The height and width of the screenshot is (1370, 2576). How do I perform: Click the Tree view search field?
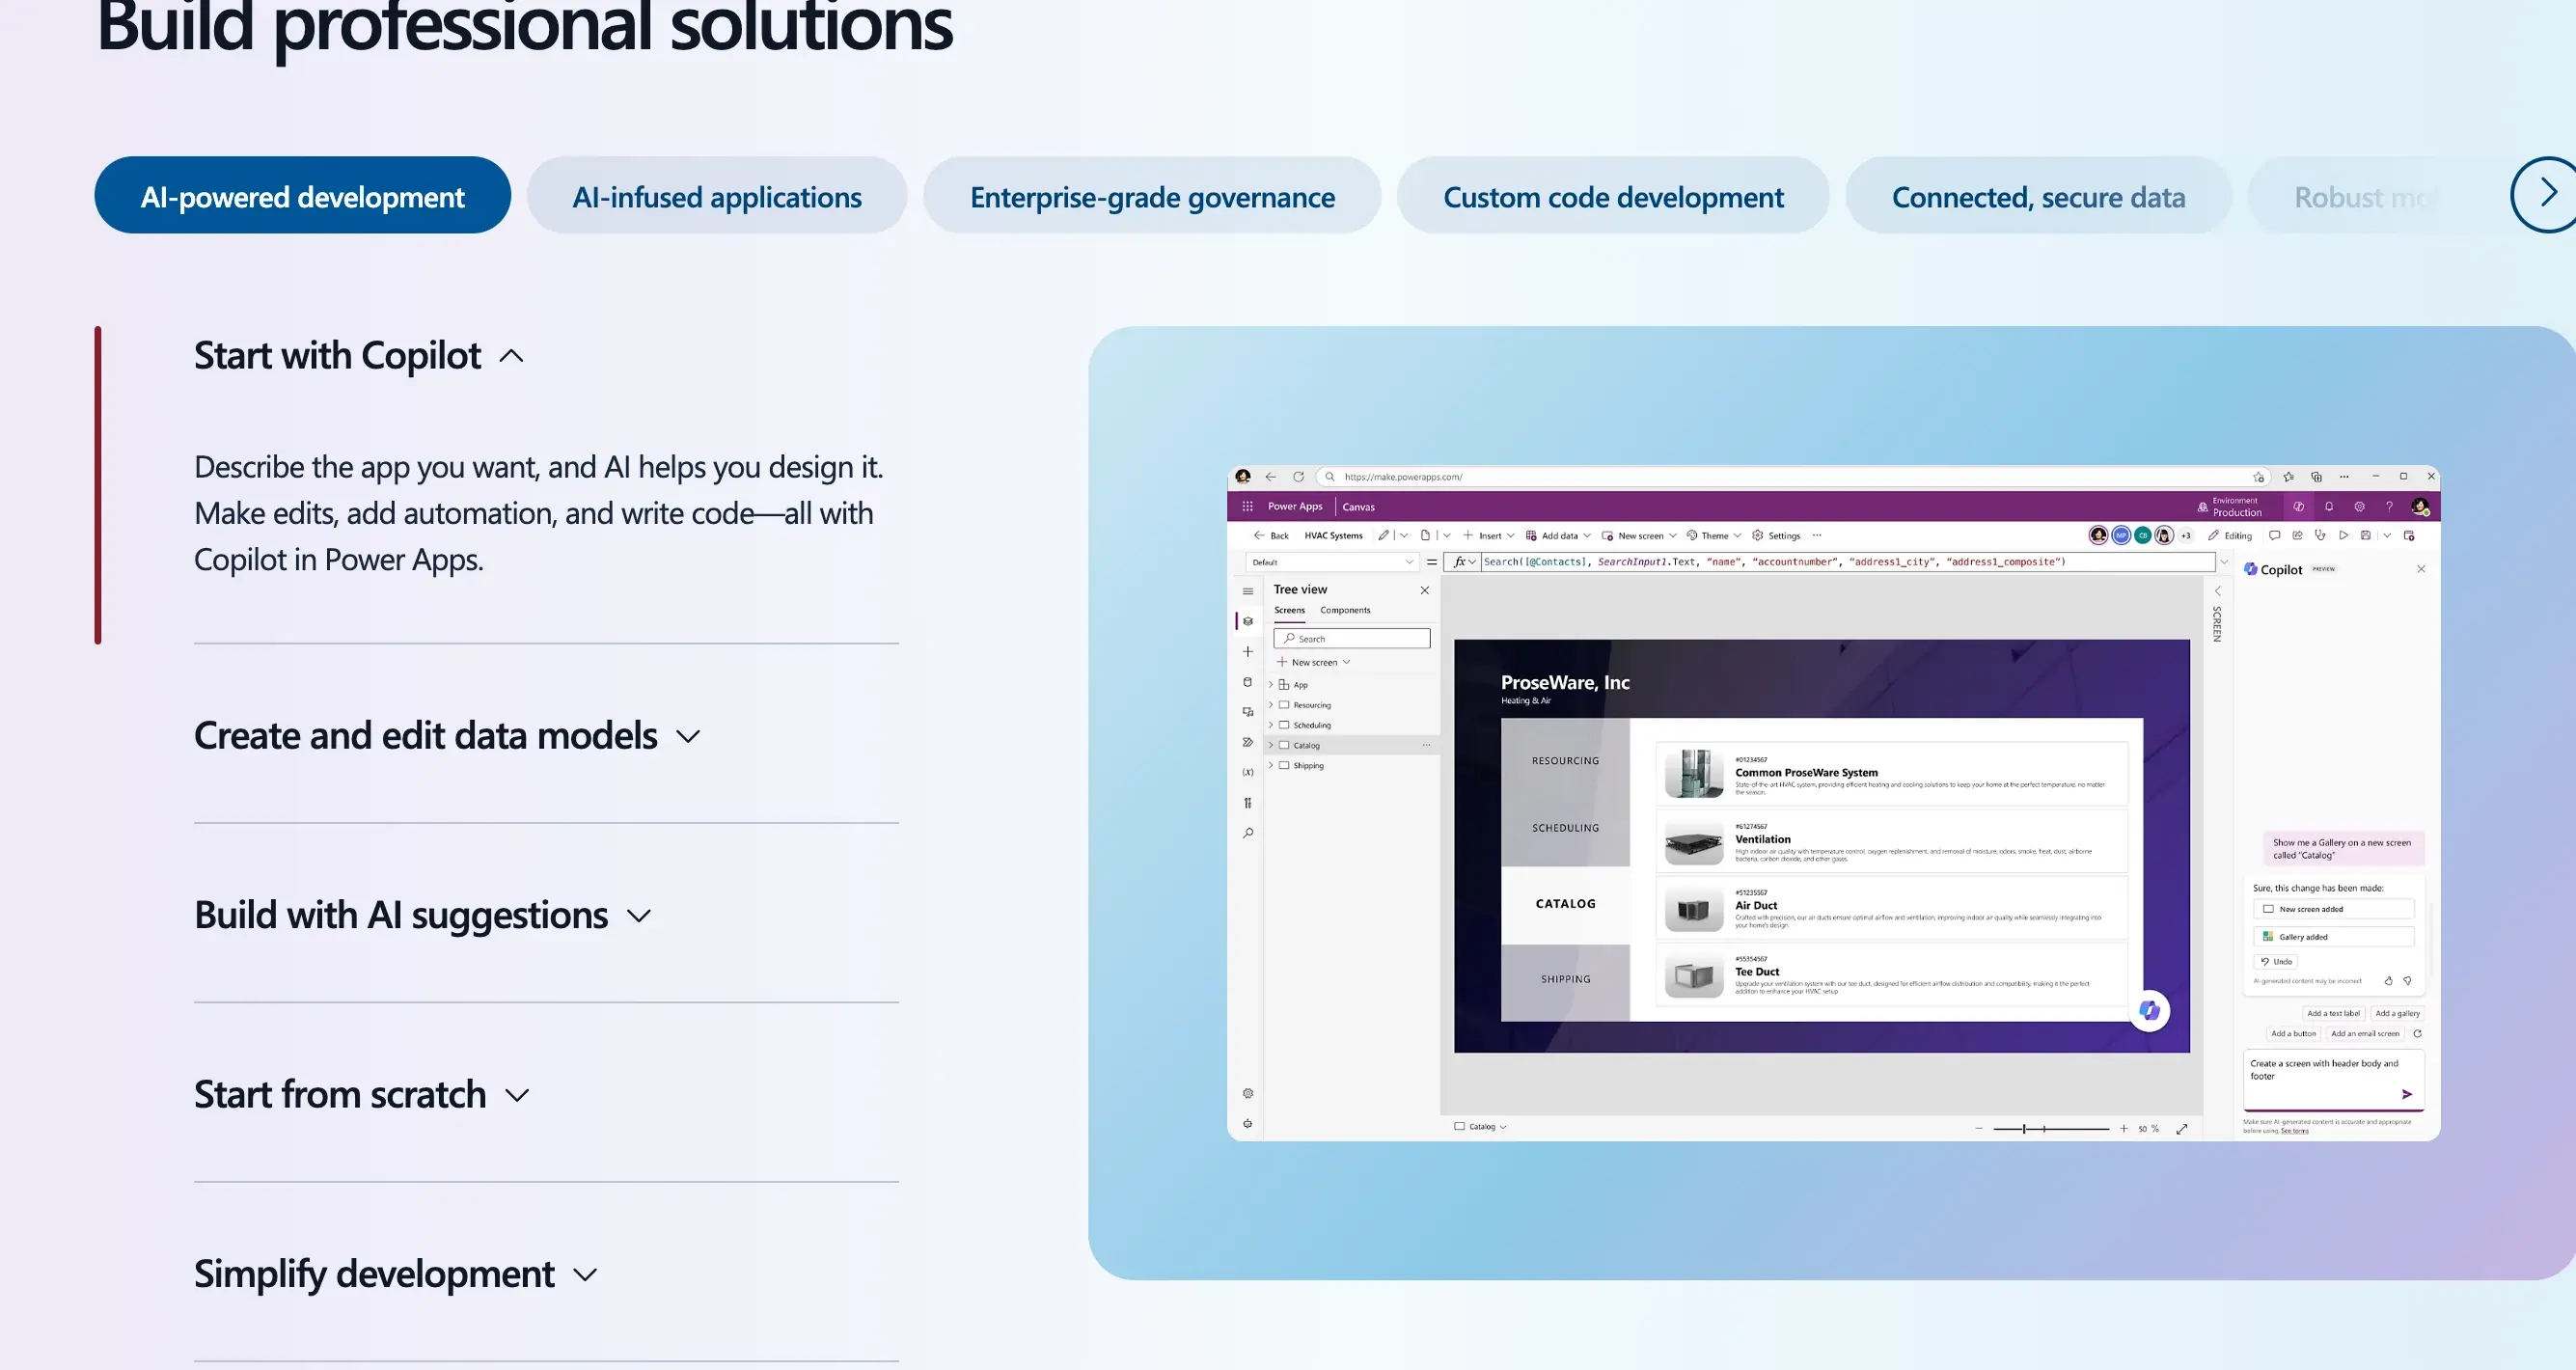[x=1352, y=638]
